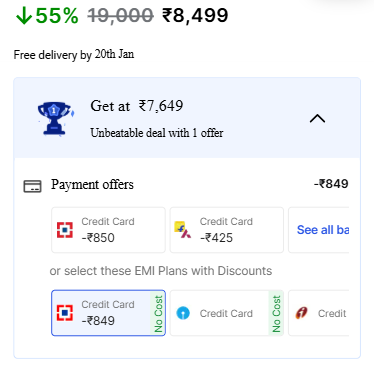
Task: Click the ₹8,499 price
Action: click(x=195, y=16)
